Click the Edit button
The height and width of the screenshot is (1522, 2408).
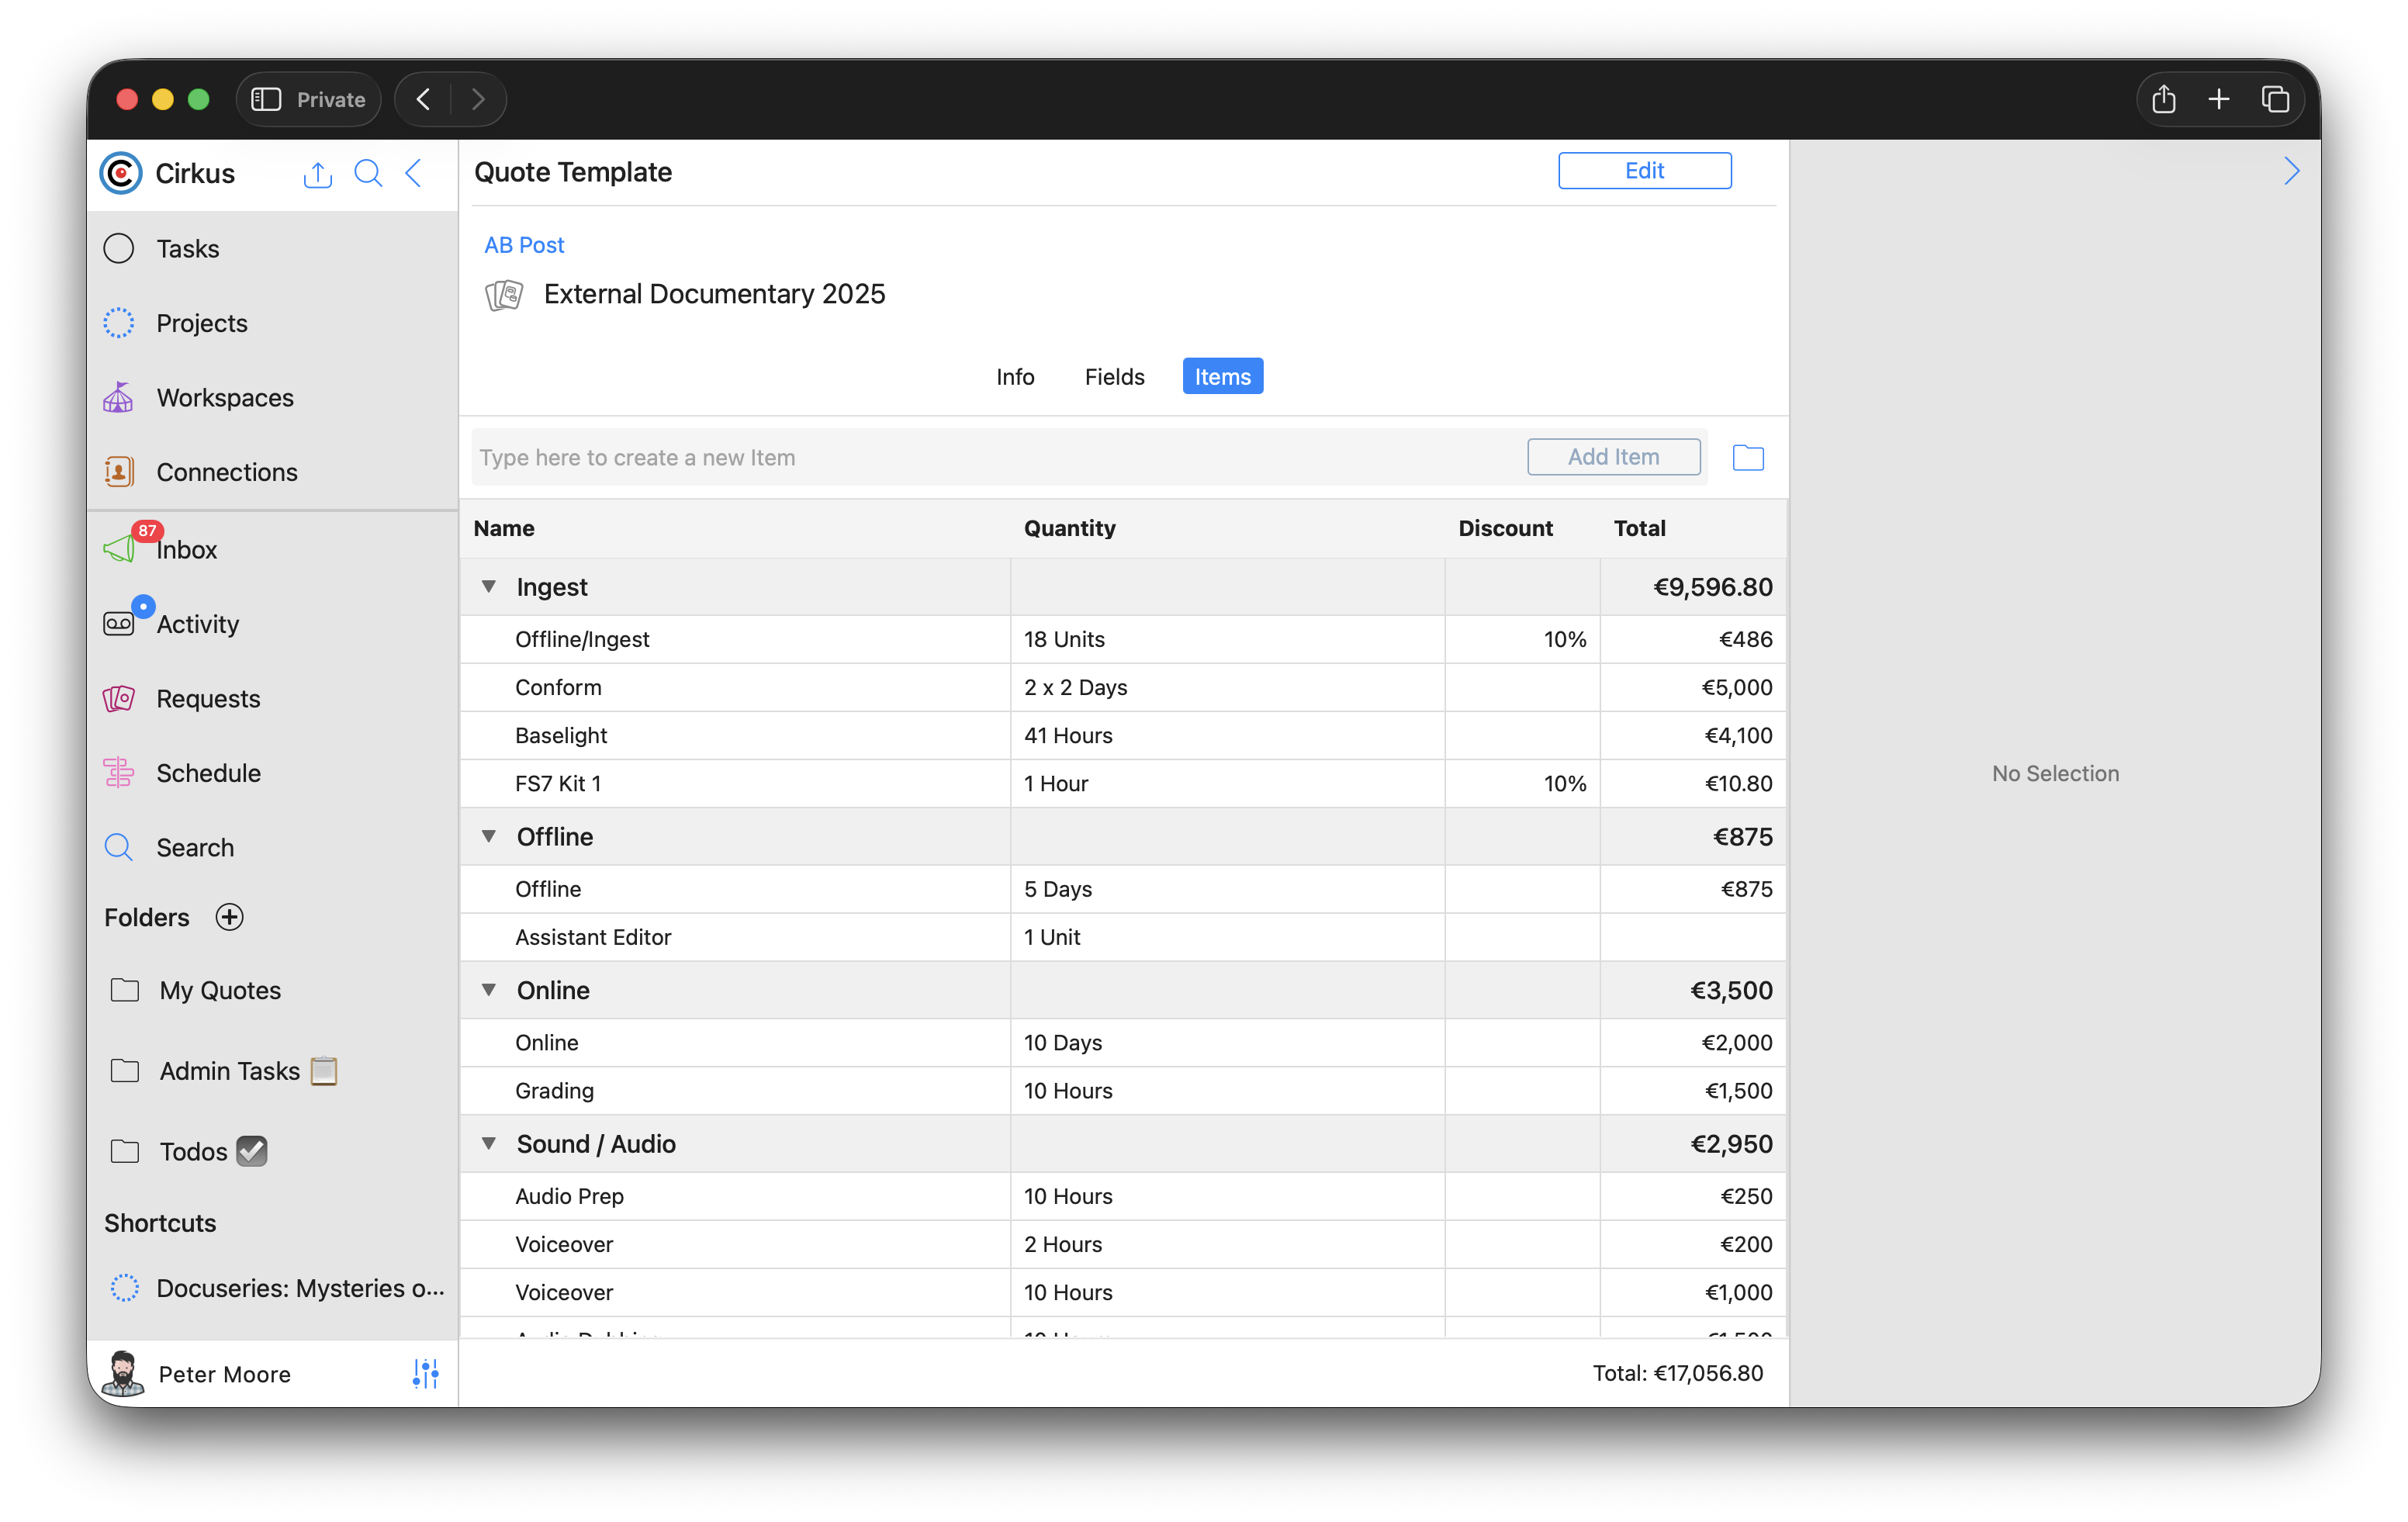(x=1643, y=170)
